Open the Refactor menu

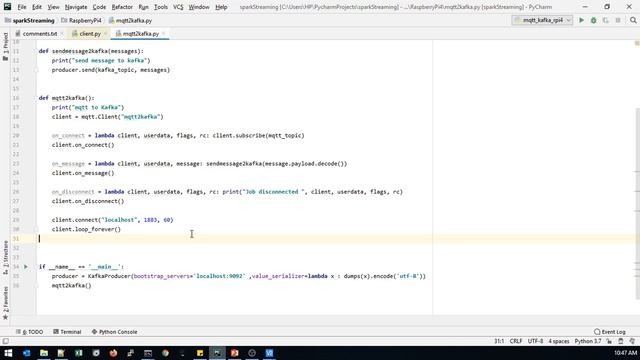point(122,7)
